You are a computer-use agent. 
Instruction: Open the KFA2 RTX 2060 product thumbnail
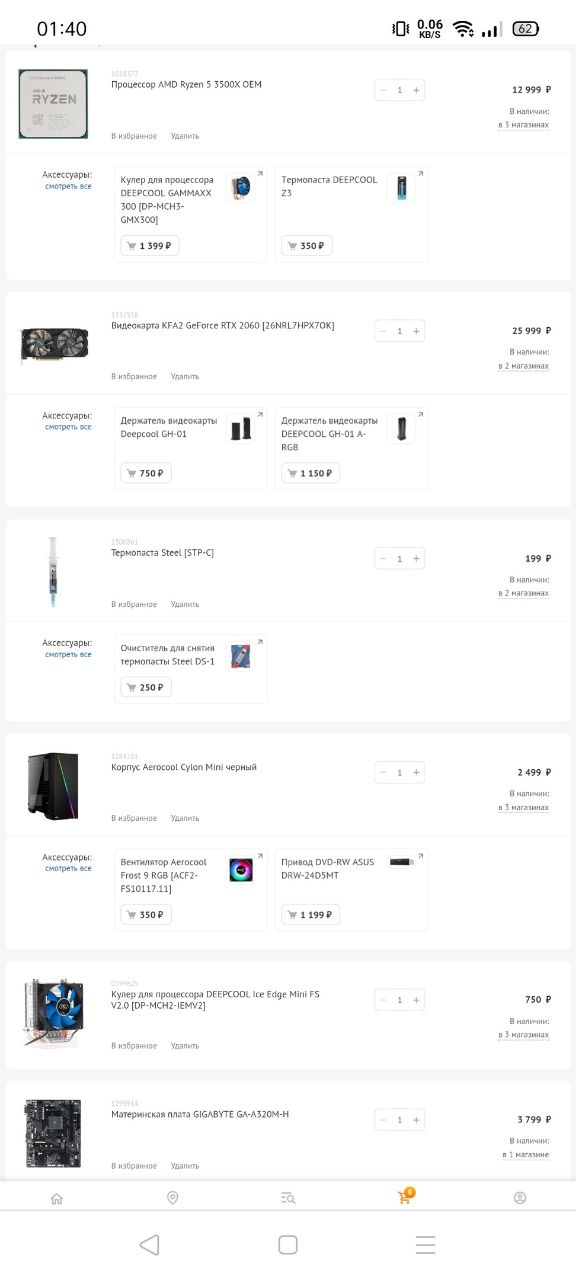[54, 345]
